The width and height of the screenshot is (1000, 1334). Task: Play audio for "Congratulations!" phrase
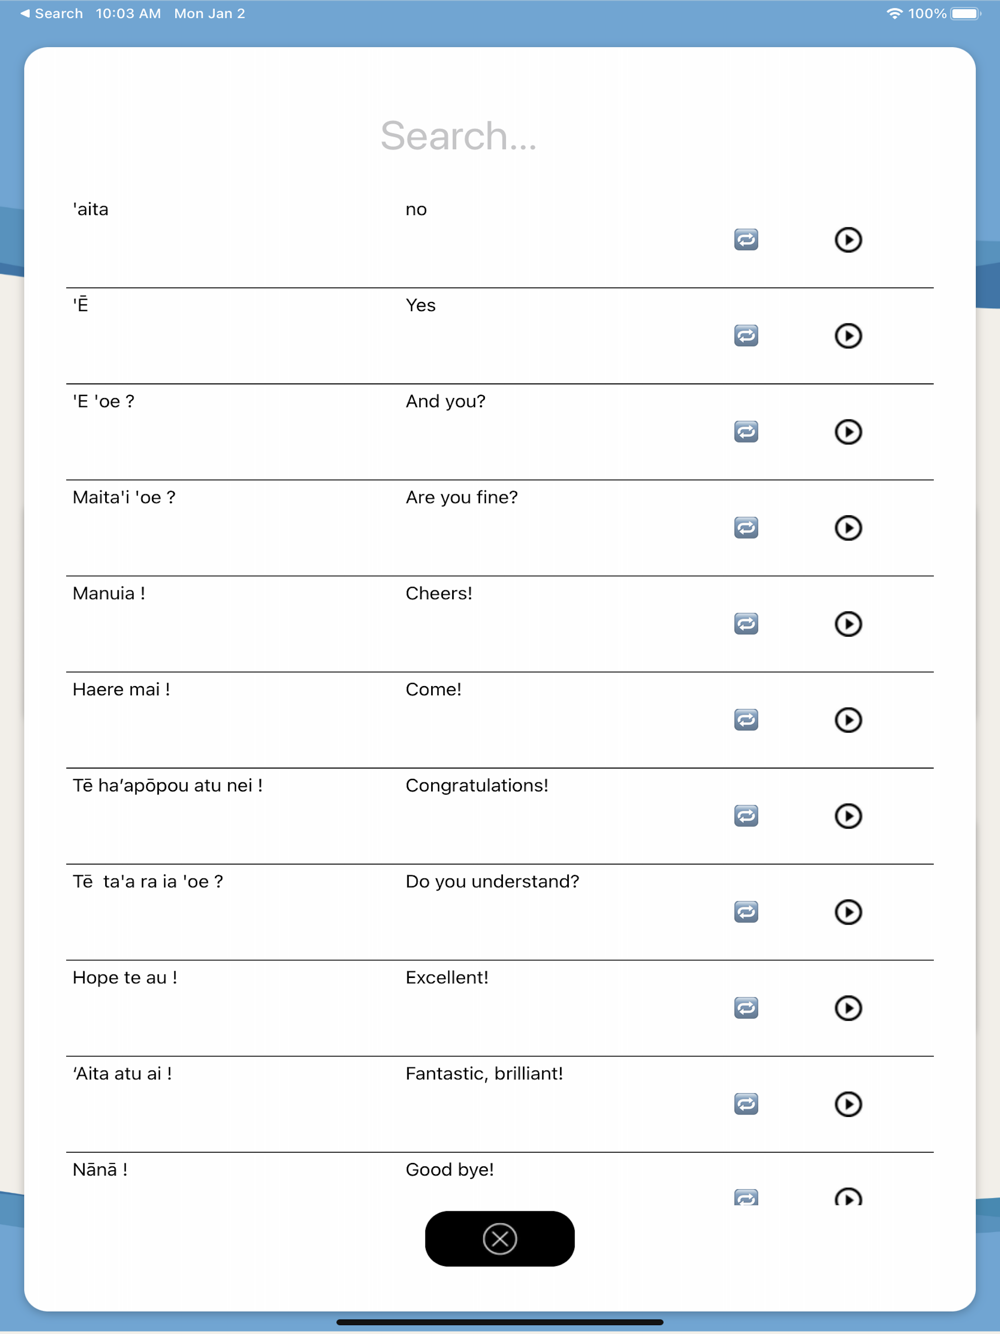click(848, 816)
